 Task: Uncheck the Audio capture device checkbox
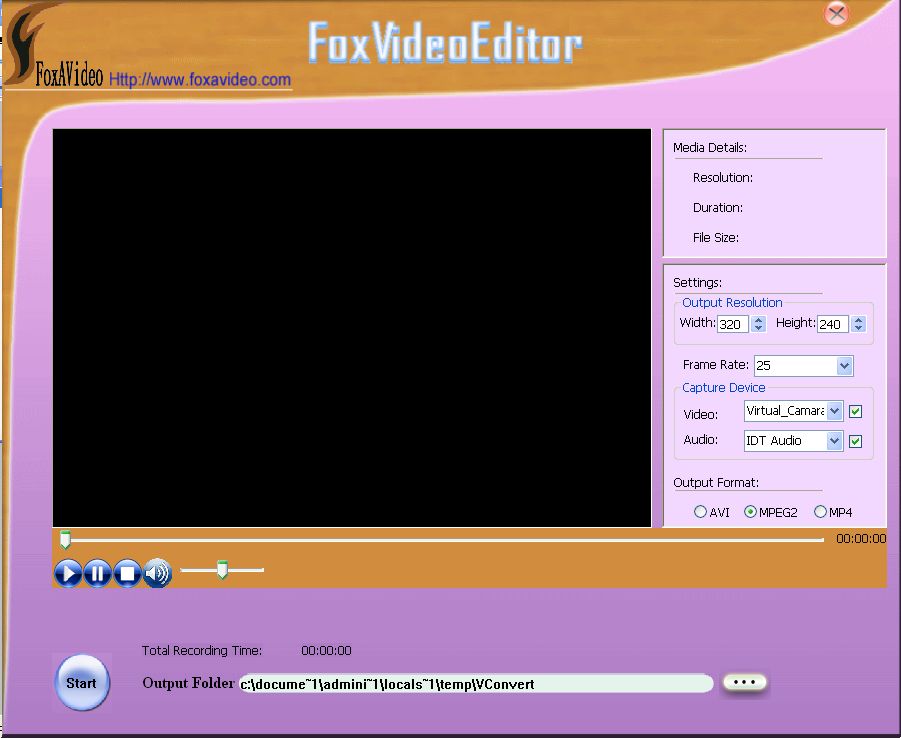pos(856,441)
